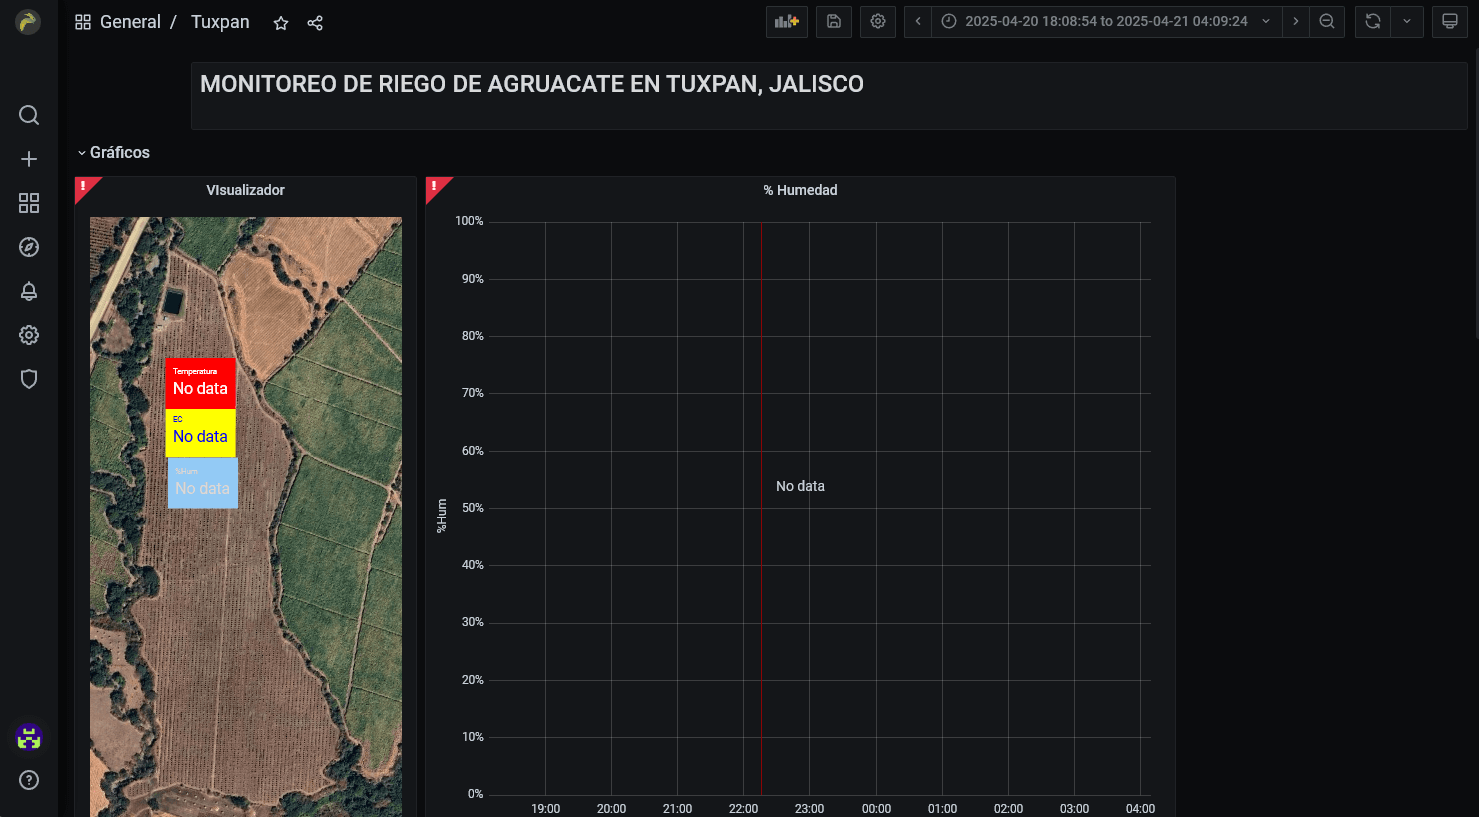Click the General folder breadcrumb link
Image resolution: width=1479 pixels, height=817 pixels.
[130, 22]
